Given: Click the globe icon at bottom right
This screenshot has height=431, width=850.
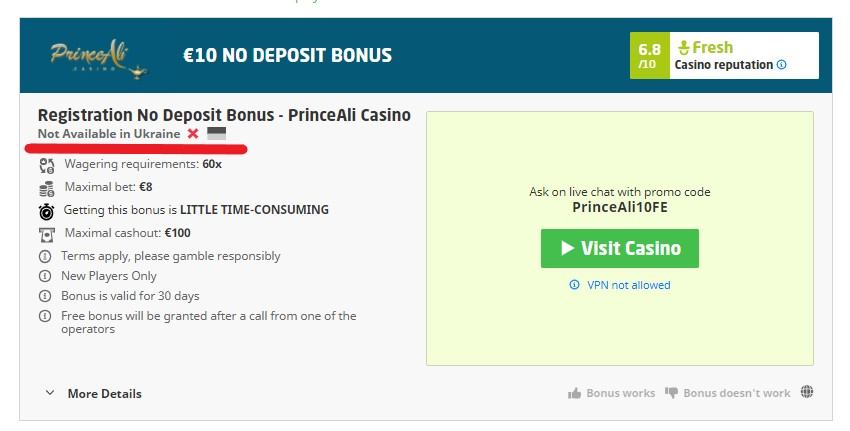Looking at the screenshot, I should coord(807,393).
